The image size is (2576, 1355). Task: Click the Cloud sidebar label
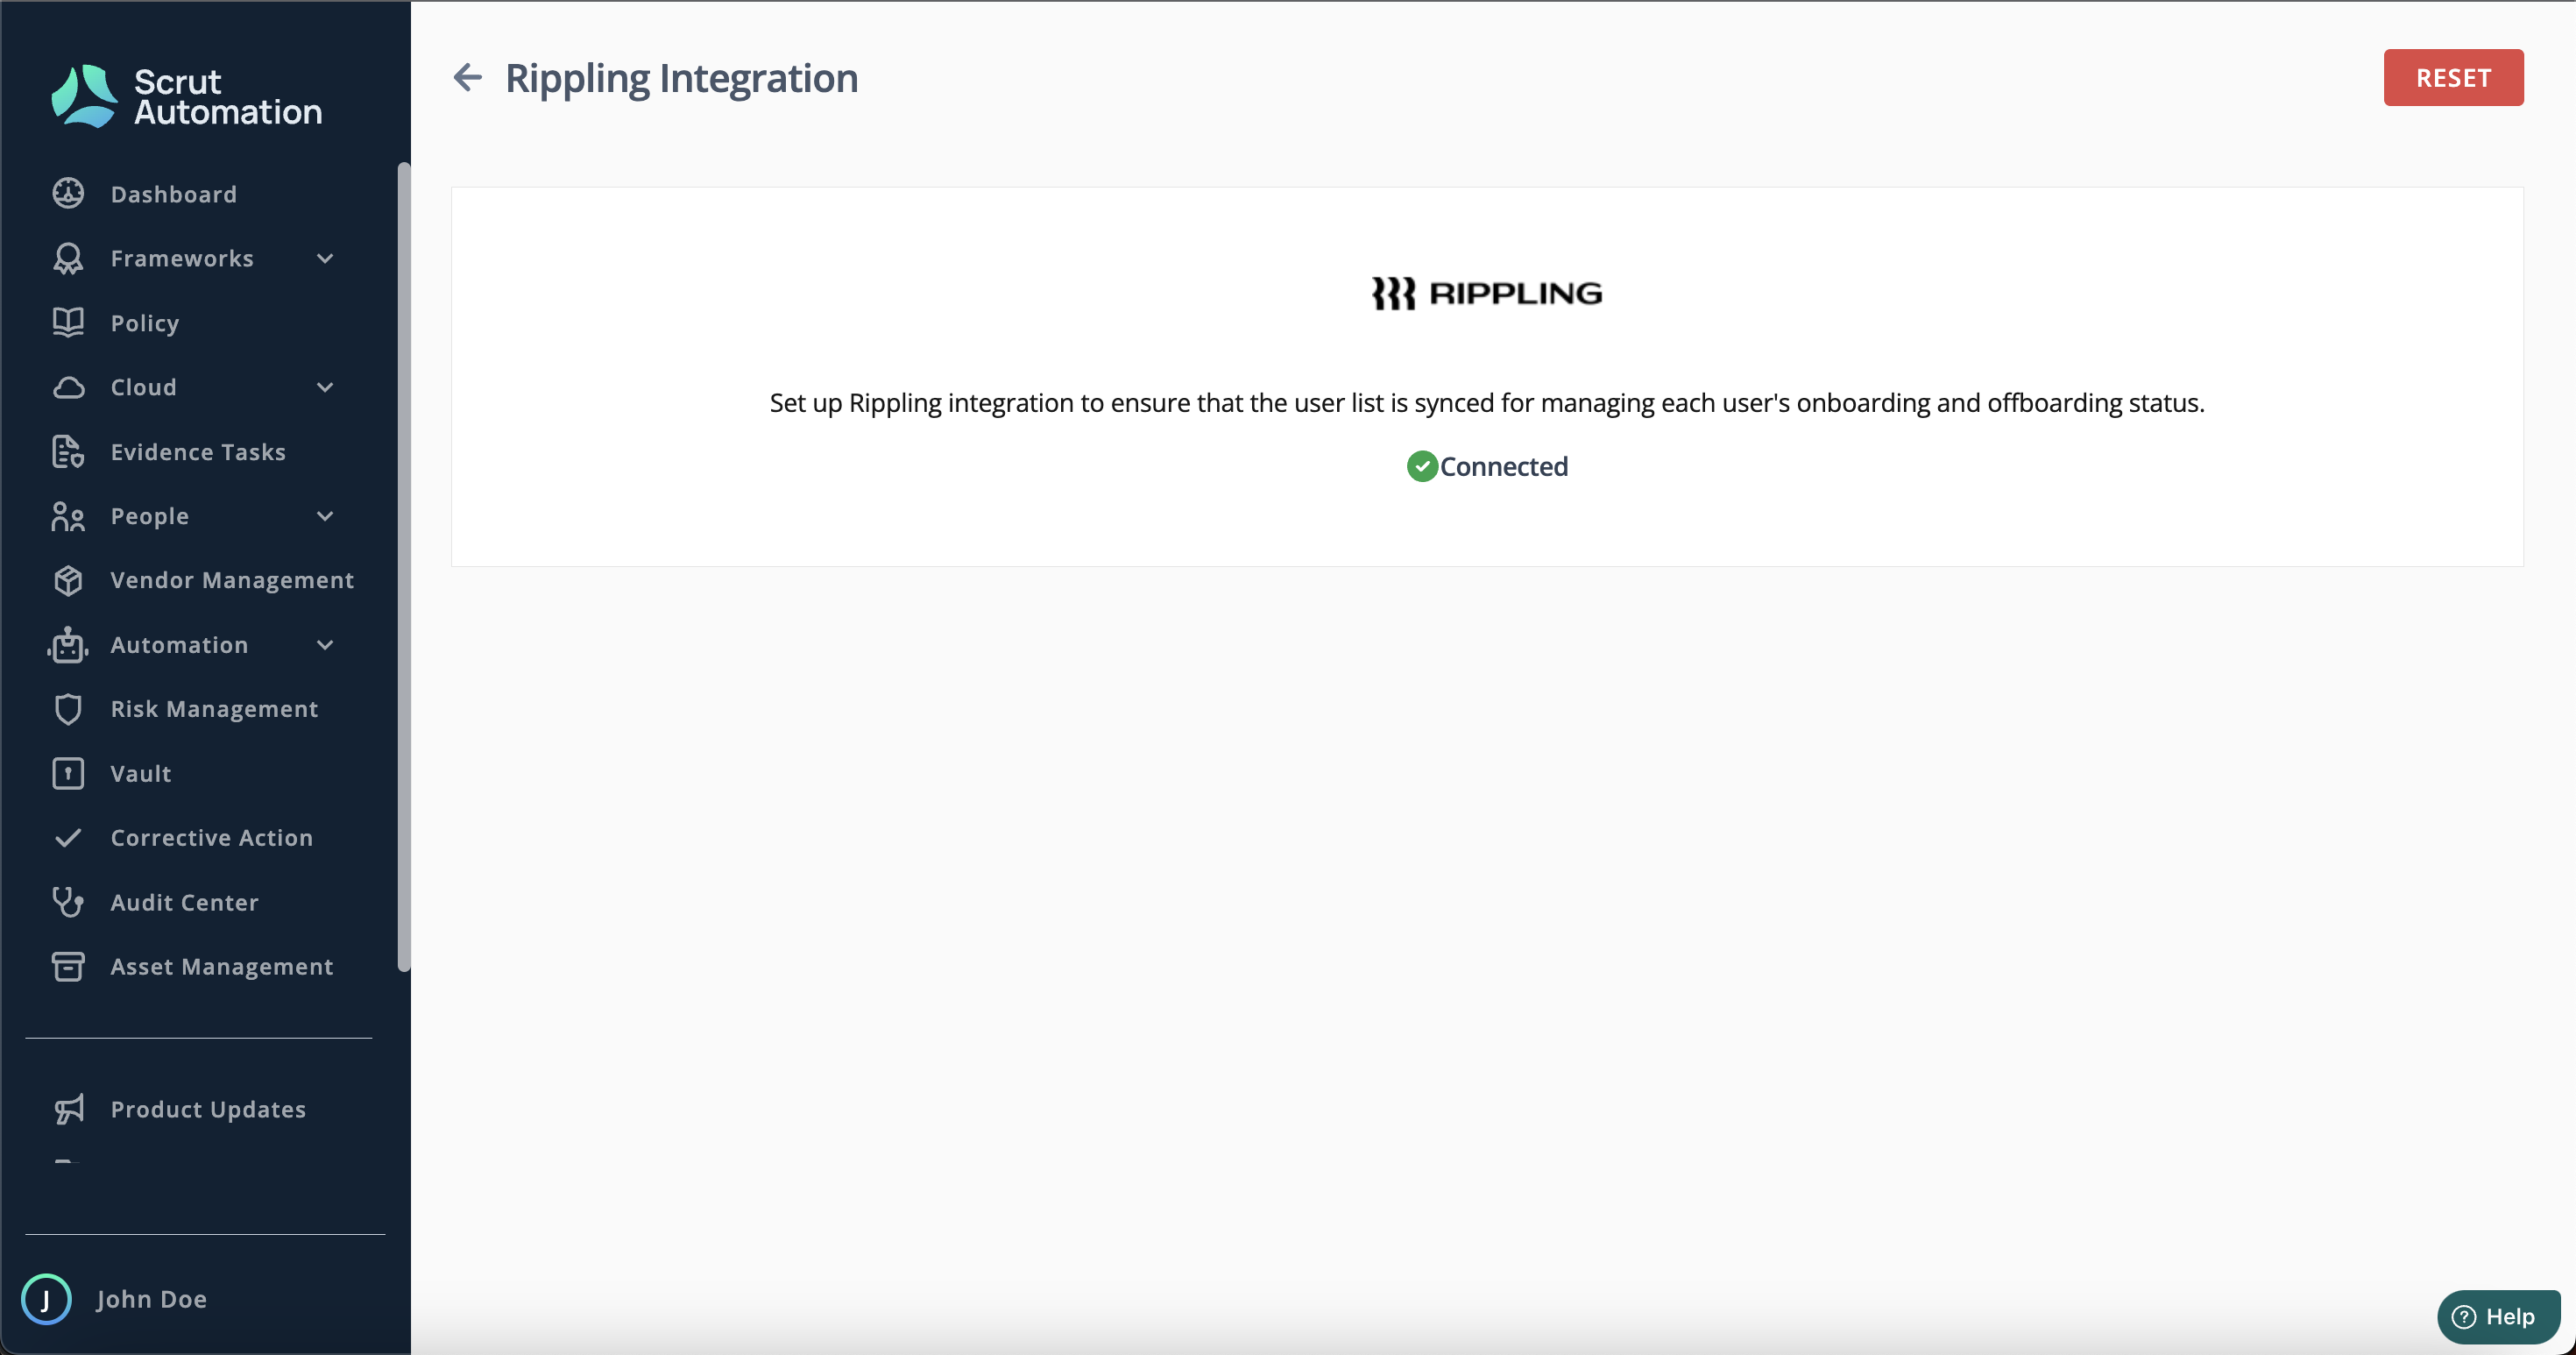point(143,387)
